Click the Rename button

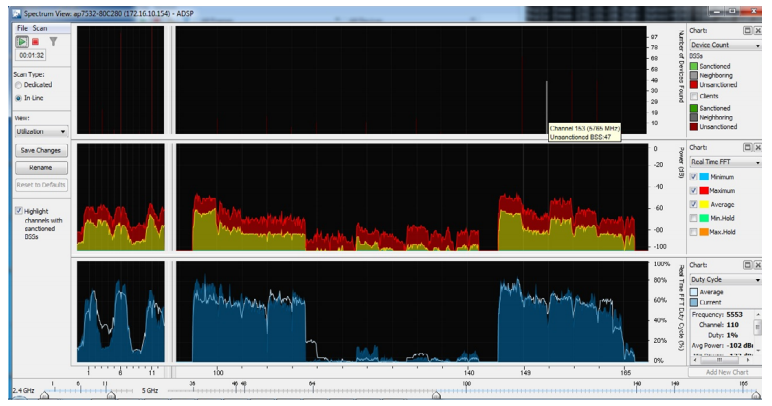(x=41, y=168)
